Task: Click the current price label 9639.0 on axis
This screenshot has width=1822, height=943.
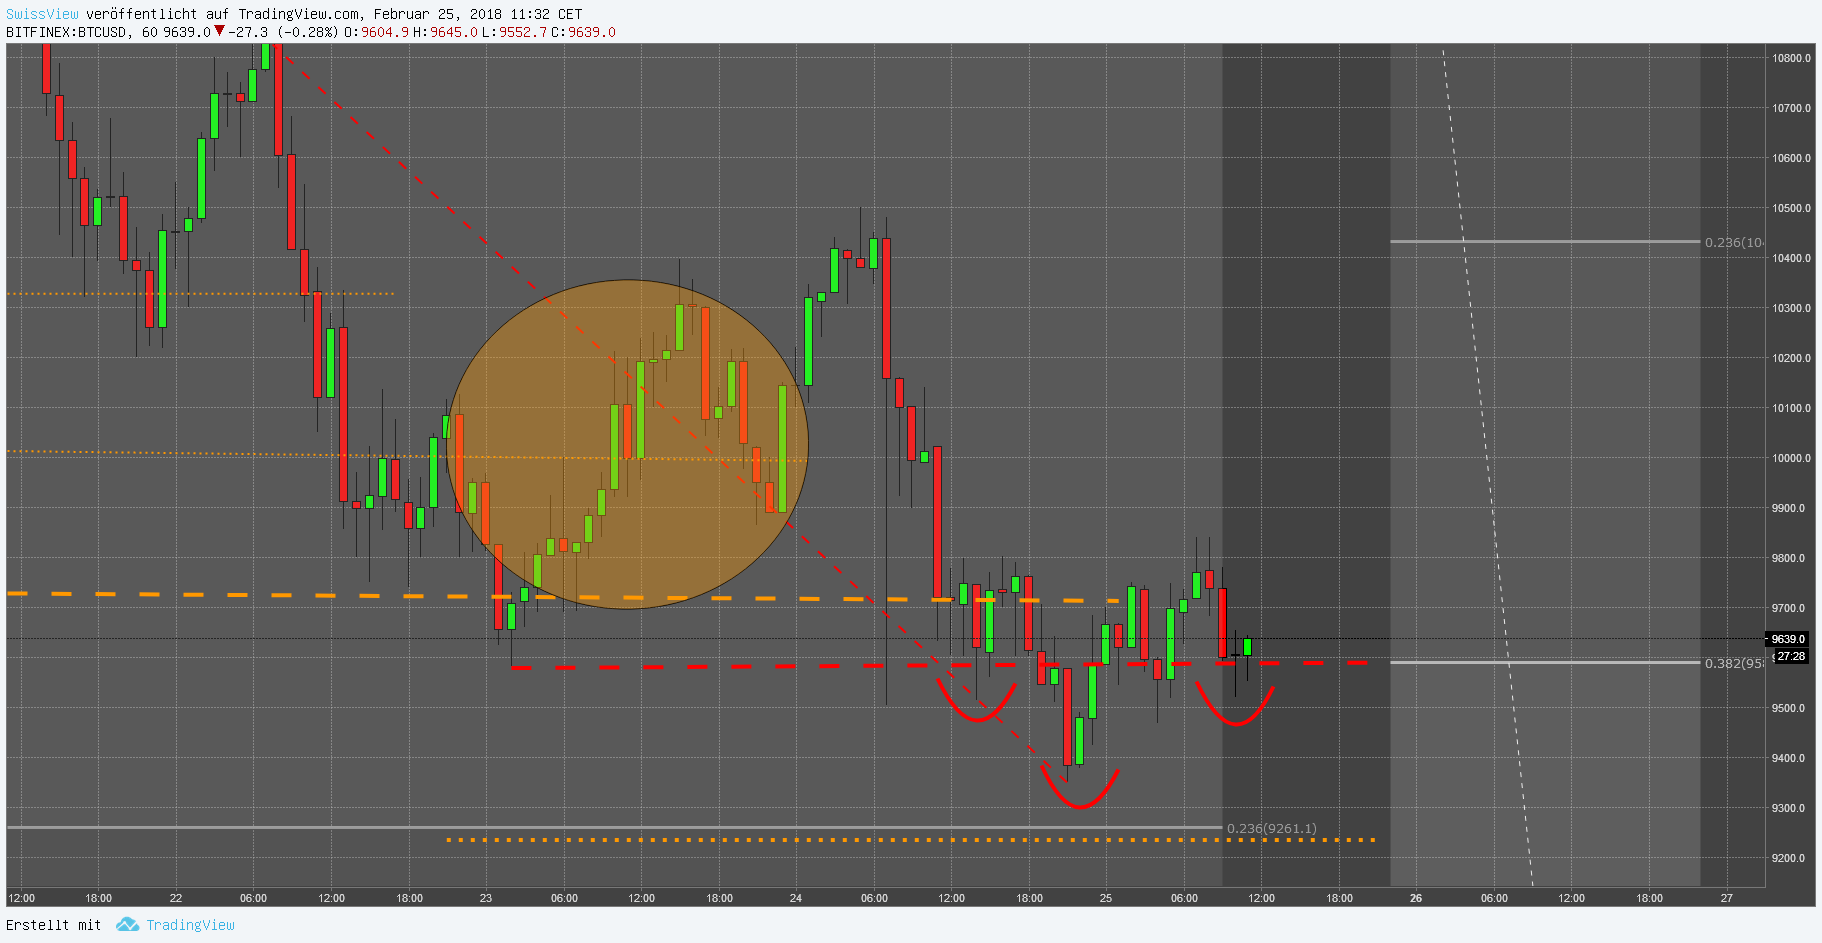Action: (1787, 639)
